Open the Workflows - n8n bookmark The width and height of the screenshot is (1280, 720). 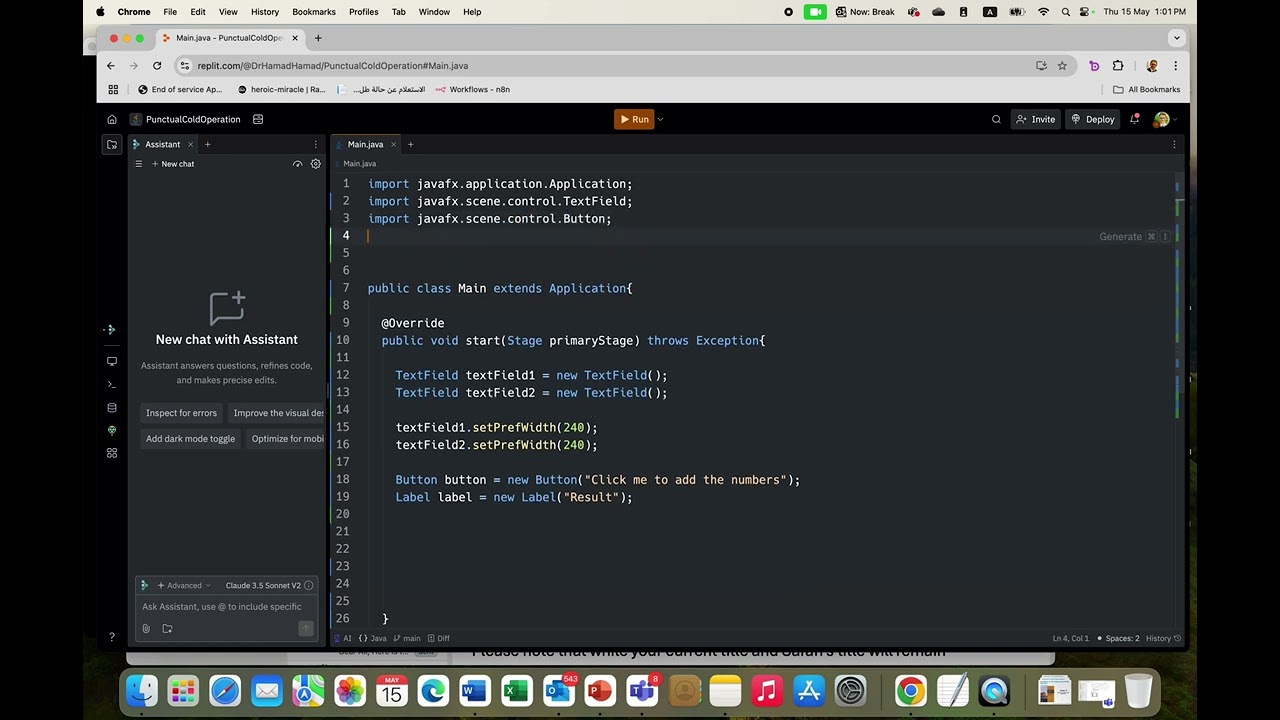pos(472,89)
